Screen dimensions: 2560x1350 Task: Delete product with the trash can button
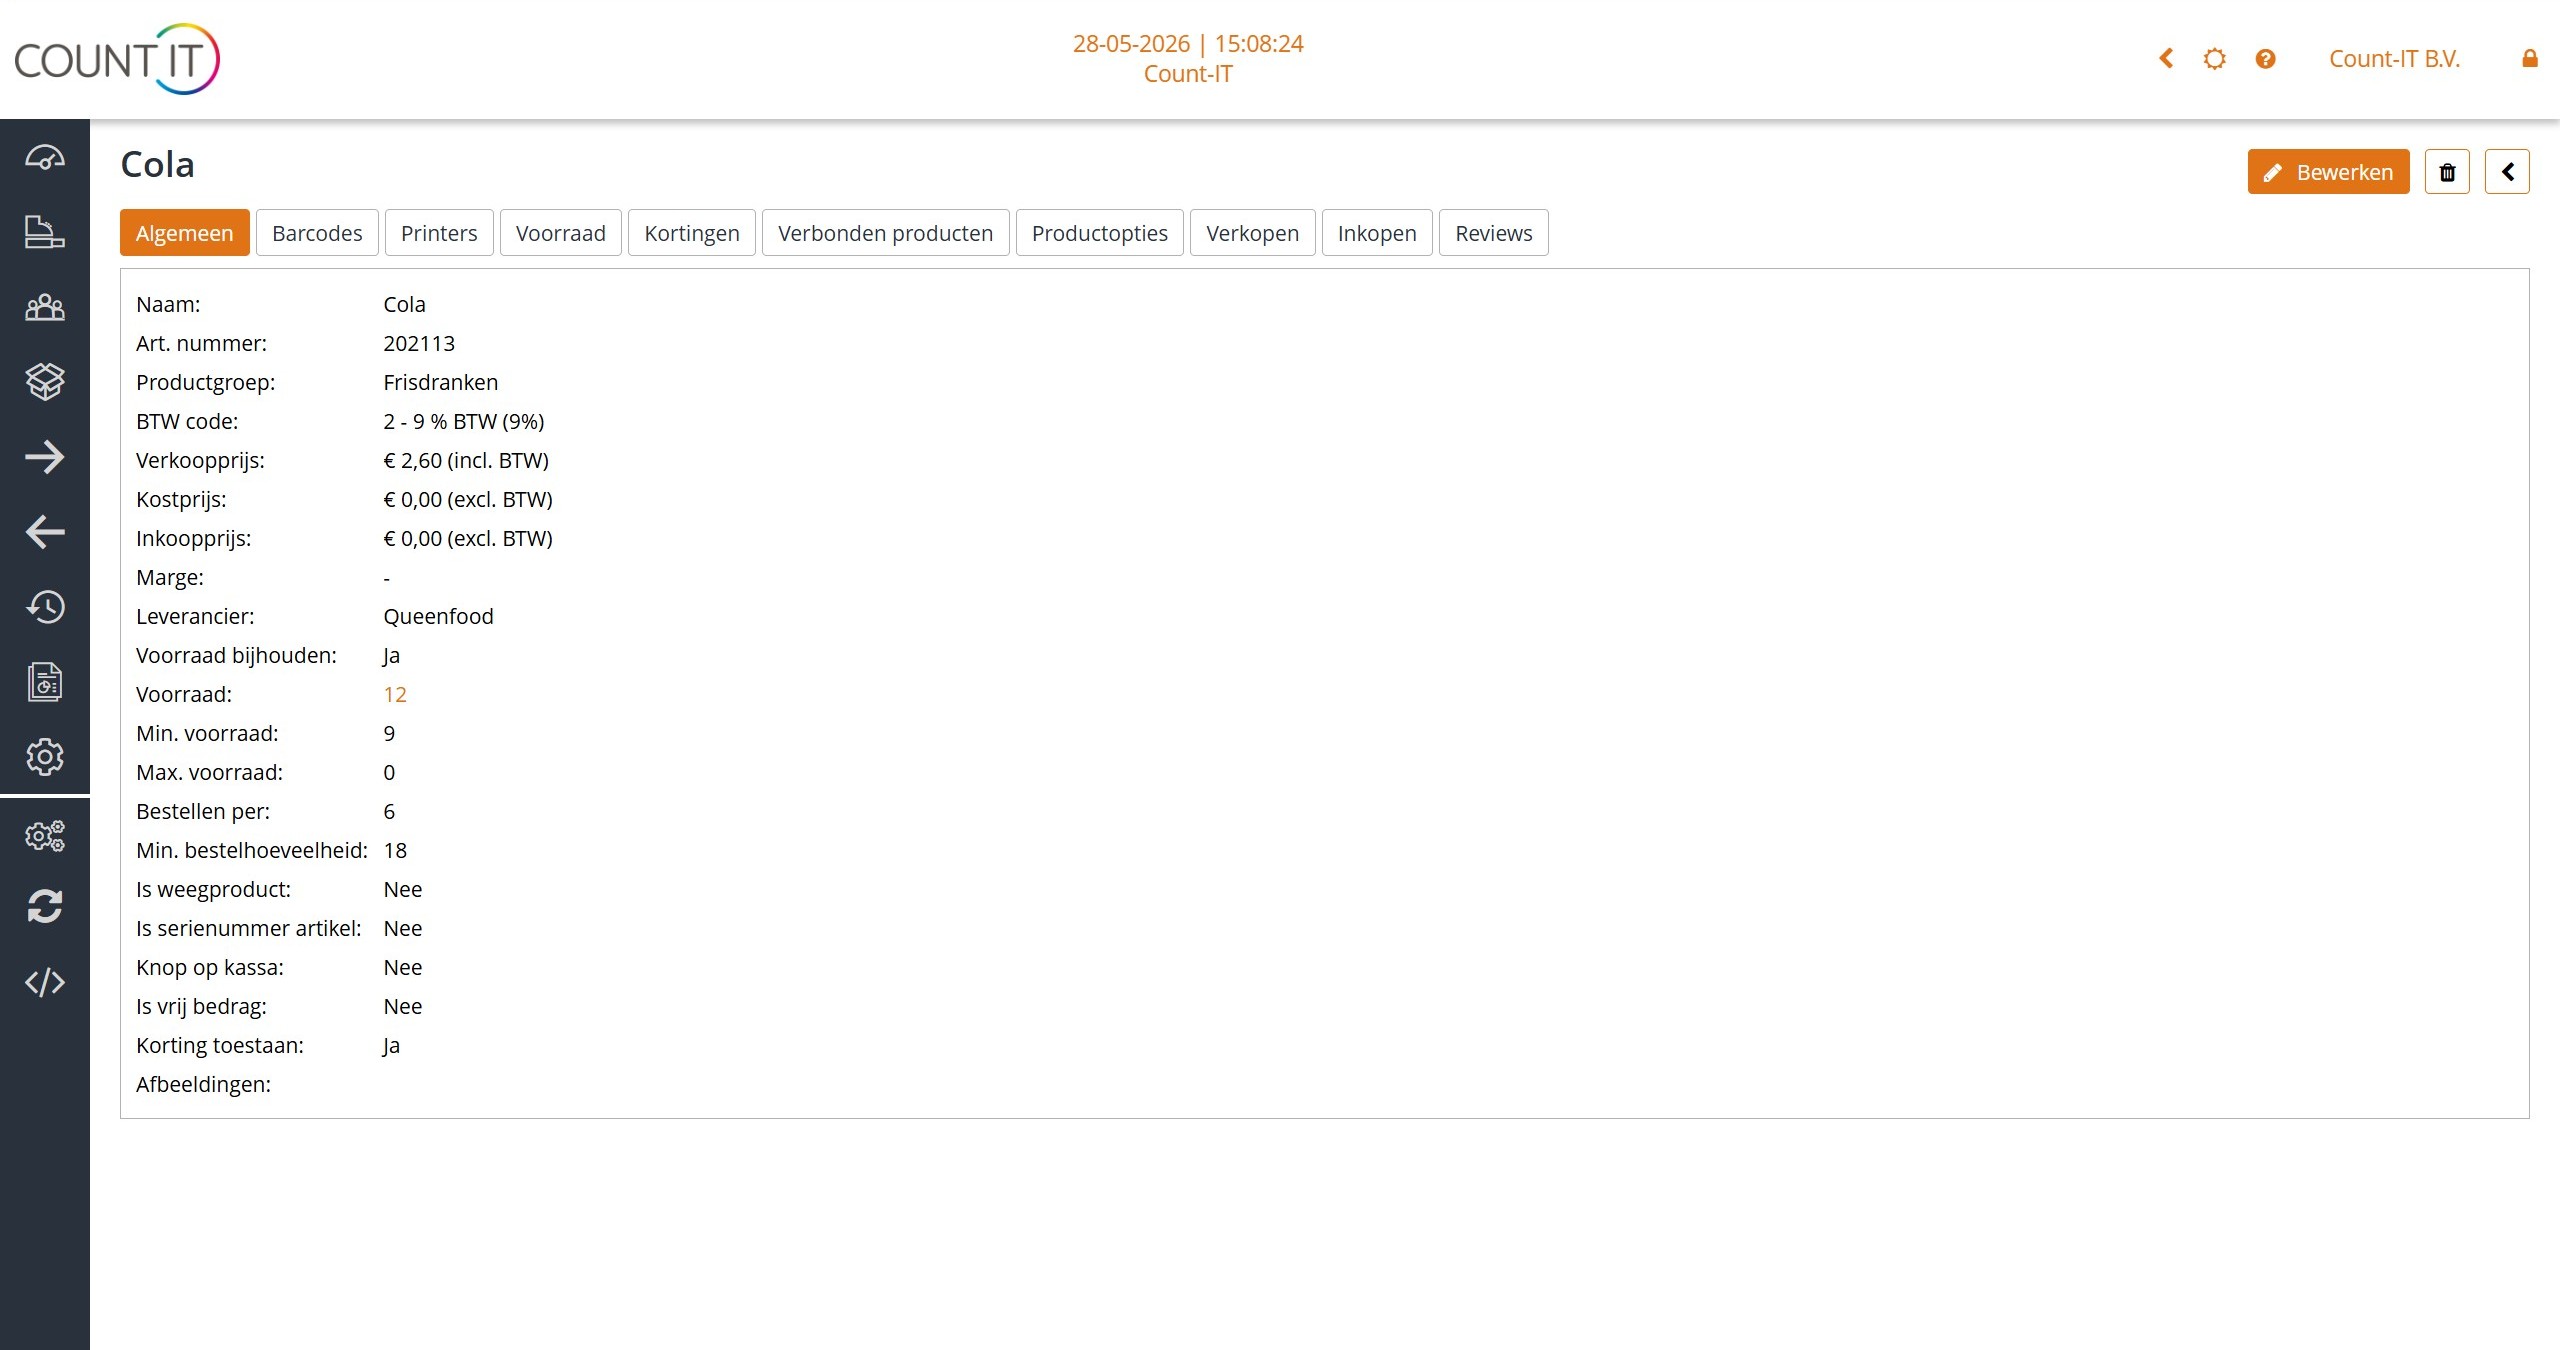tap(2447, 172)
